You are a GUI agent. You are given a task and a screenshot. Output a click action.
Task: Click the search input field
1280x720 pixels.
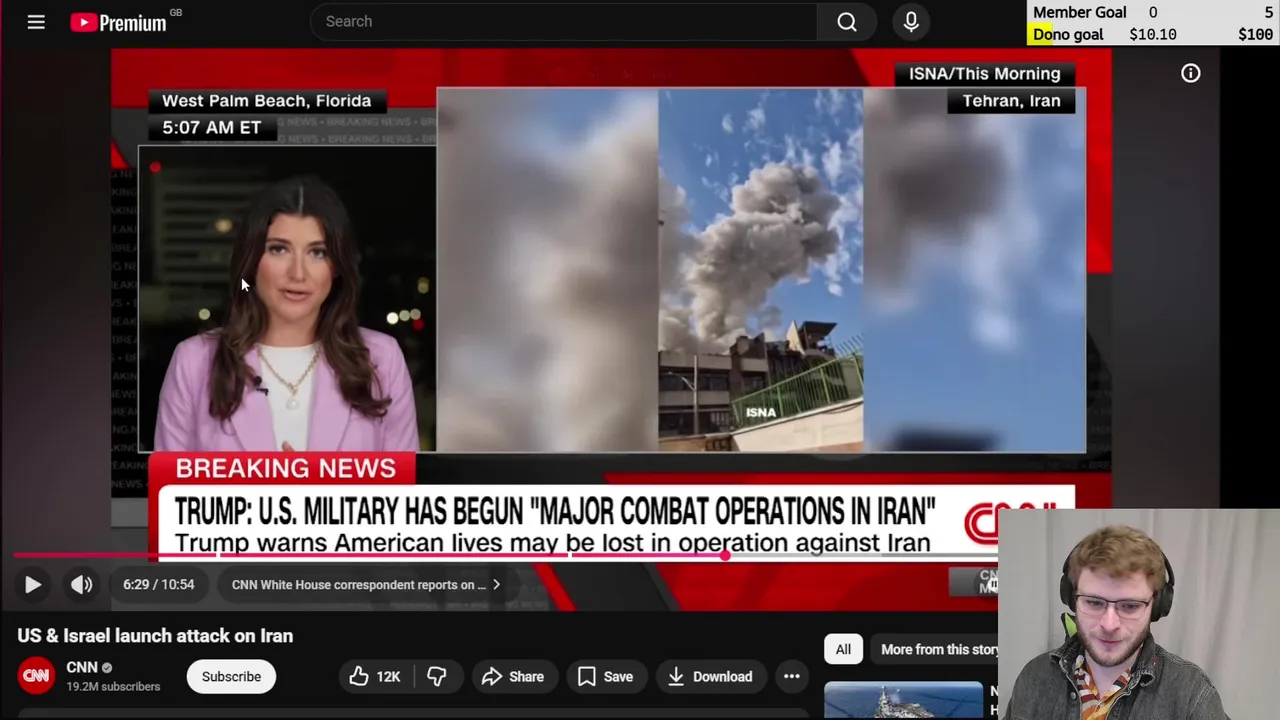coord(564,21)
